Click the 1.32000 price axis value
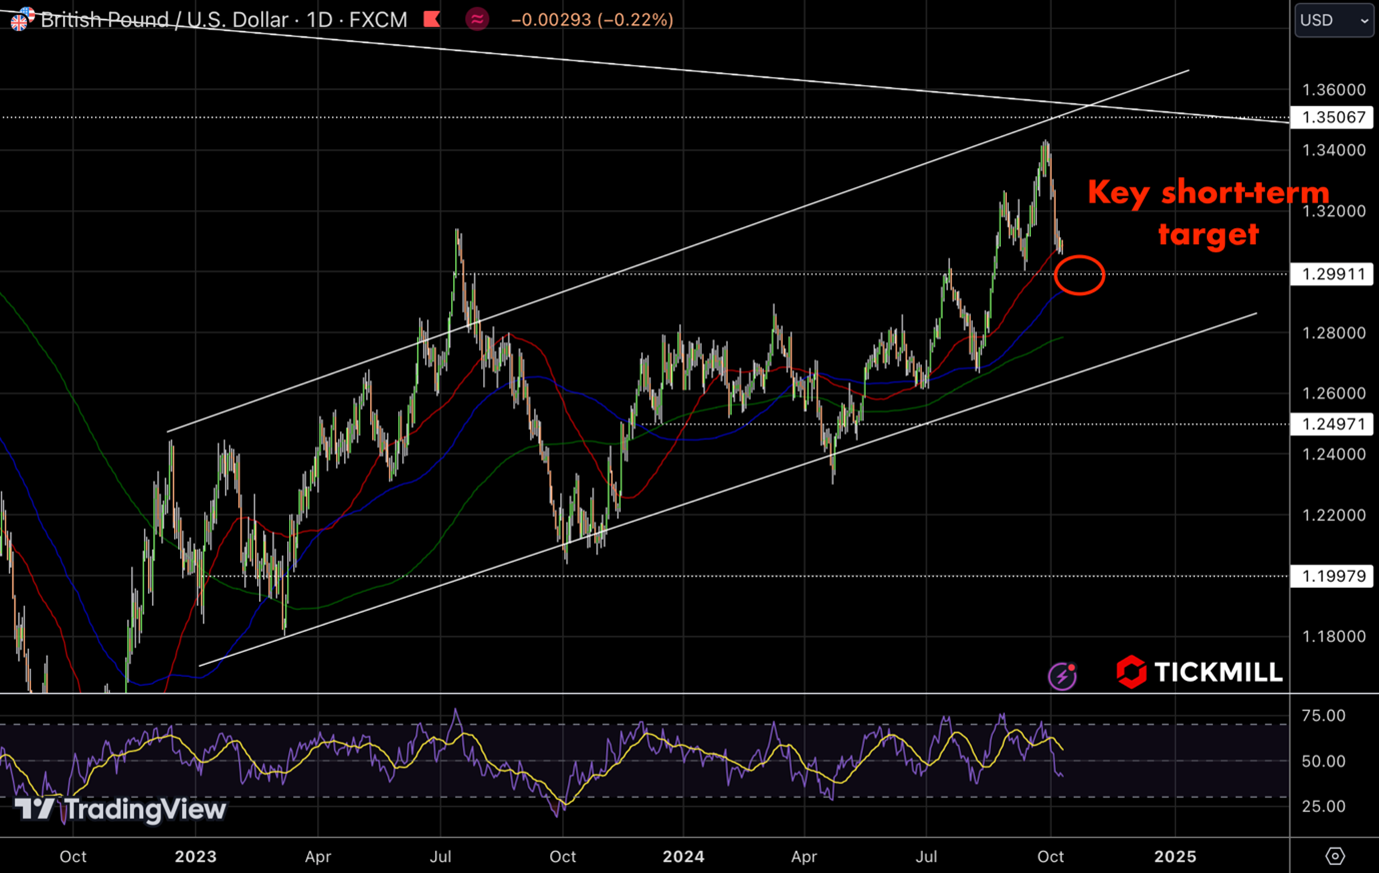This screenshot has width=1379, height=873. (x=1334, y=211)
